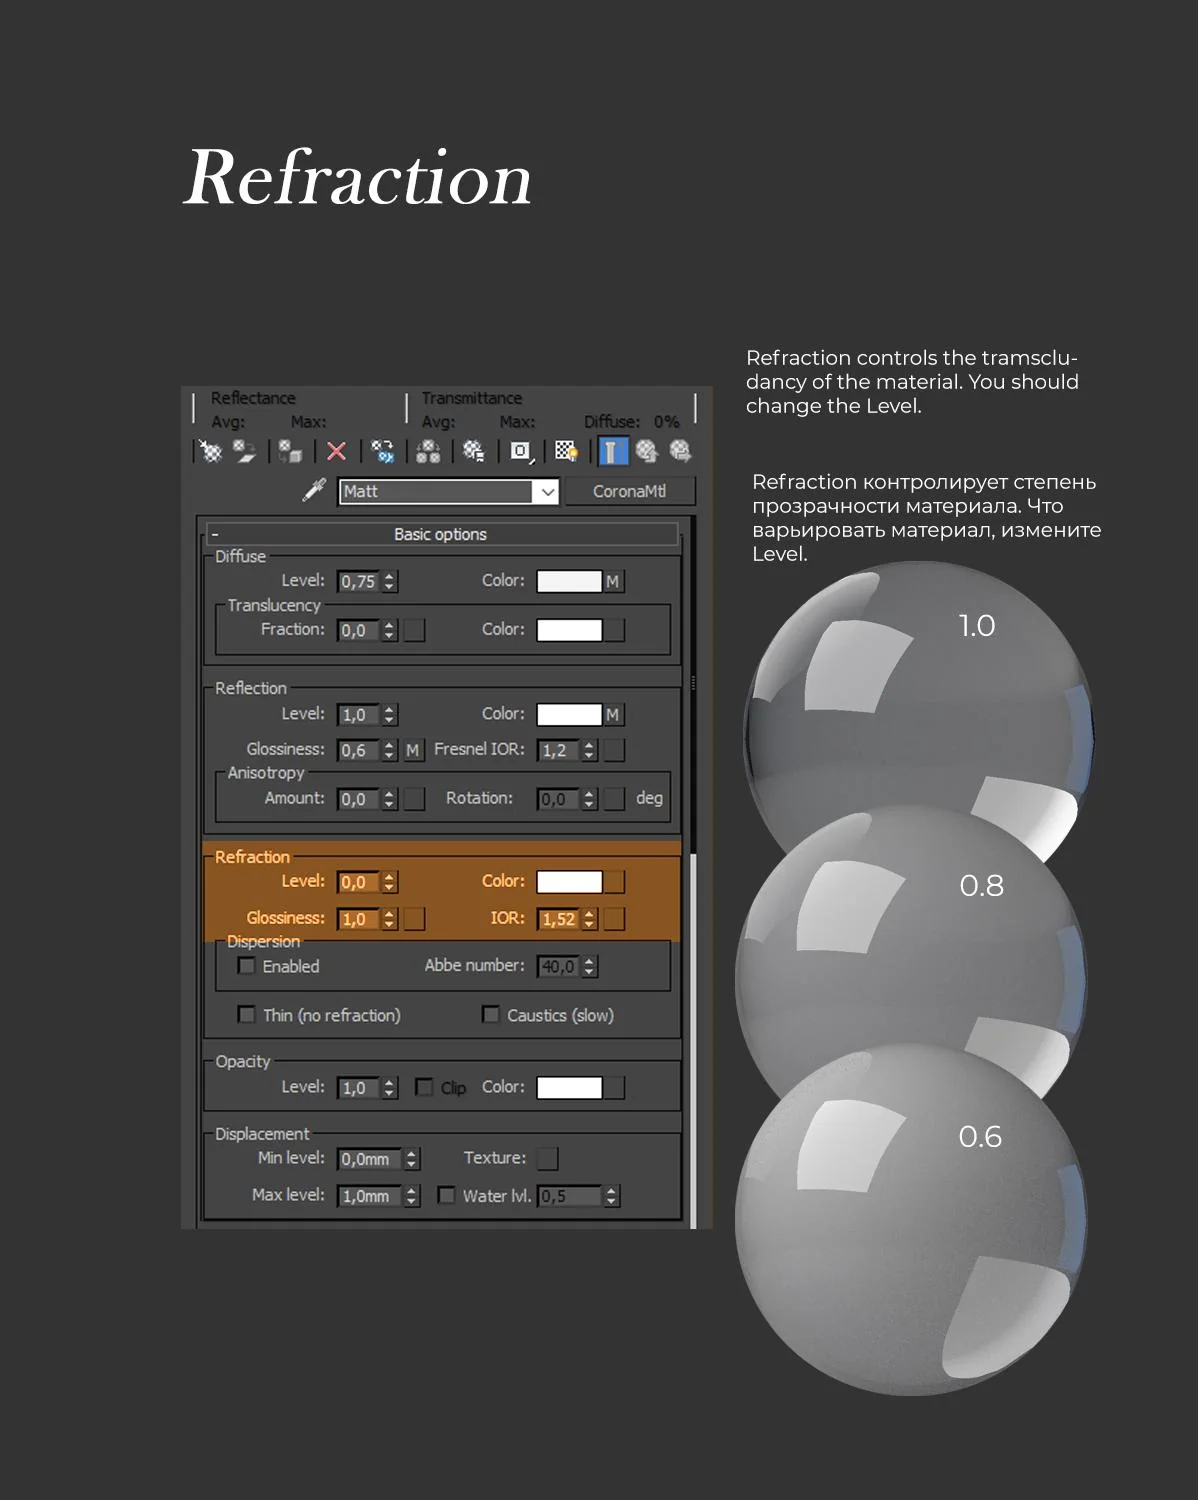Click the Refraction IOR spinner arrows
This screenshot has width=1198, height=1500.
(590, 919)
